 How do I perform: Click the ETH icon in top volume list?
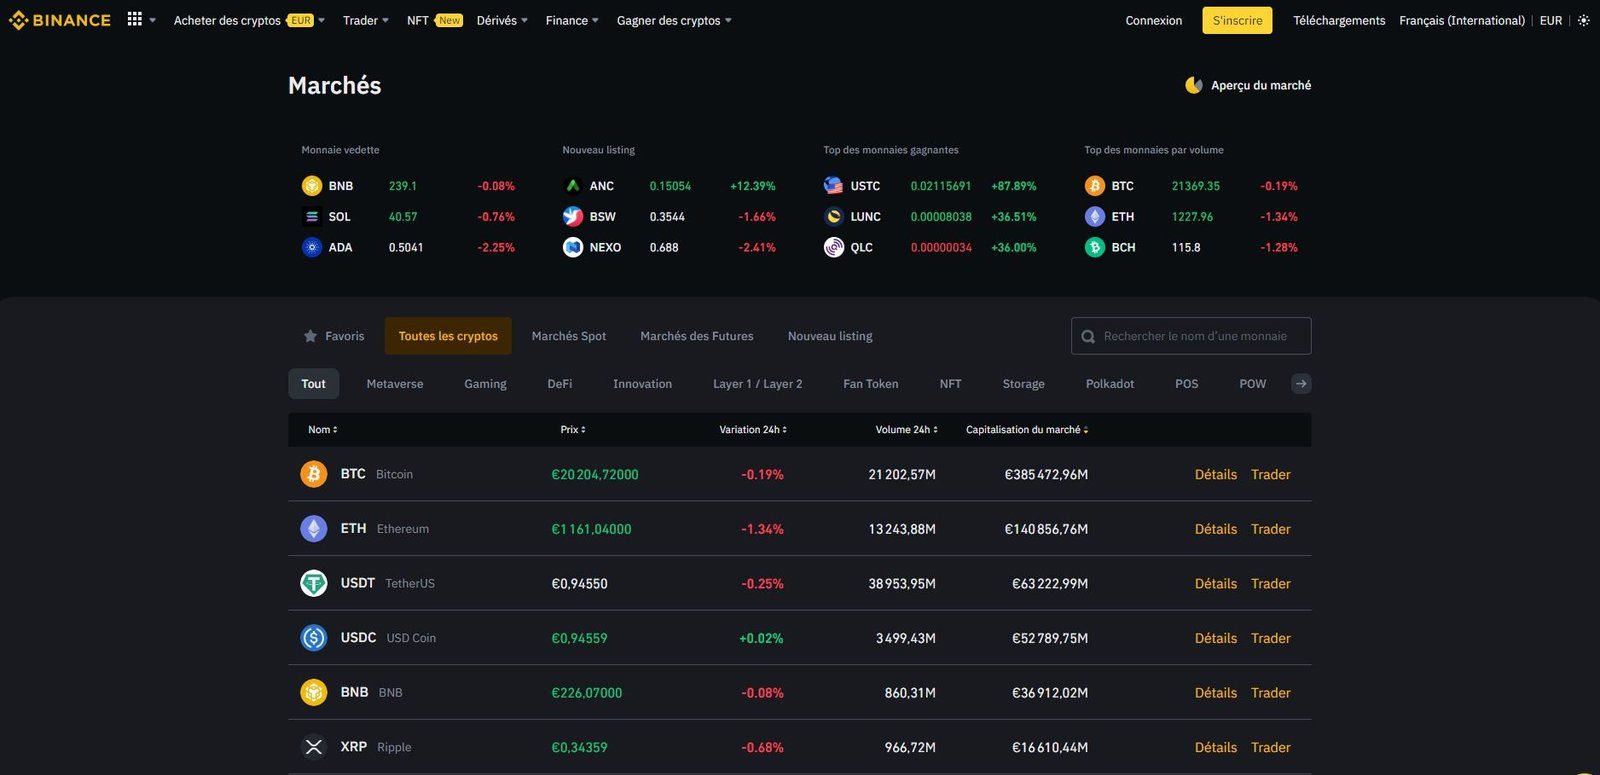click(x=1095, y=216)
